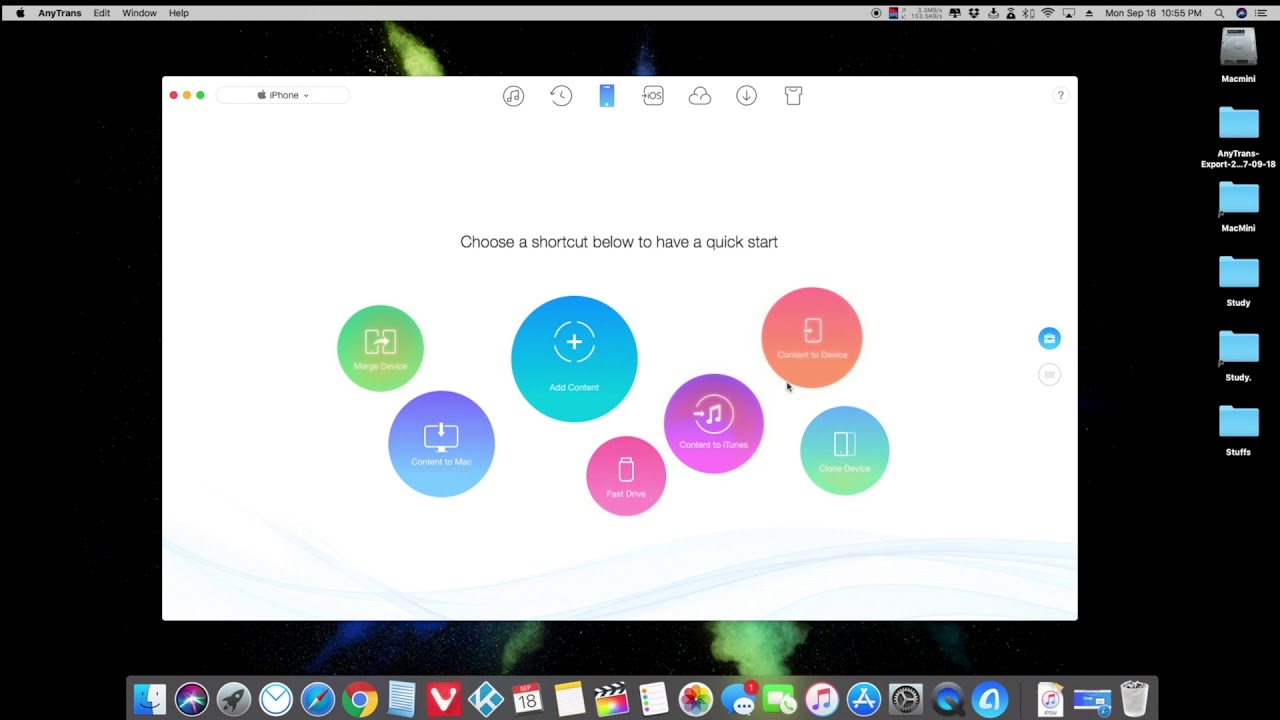Launch the Content to Device shortcut
The image size is (1280, 720).
pos(812,337)
